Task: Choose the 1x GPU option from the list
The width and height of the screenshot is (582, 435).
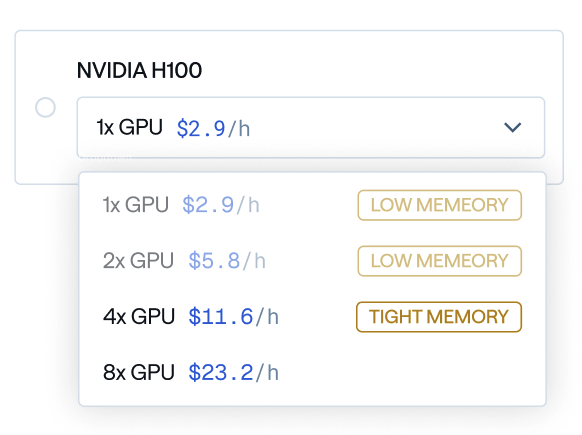Action: (312, 205)
